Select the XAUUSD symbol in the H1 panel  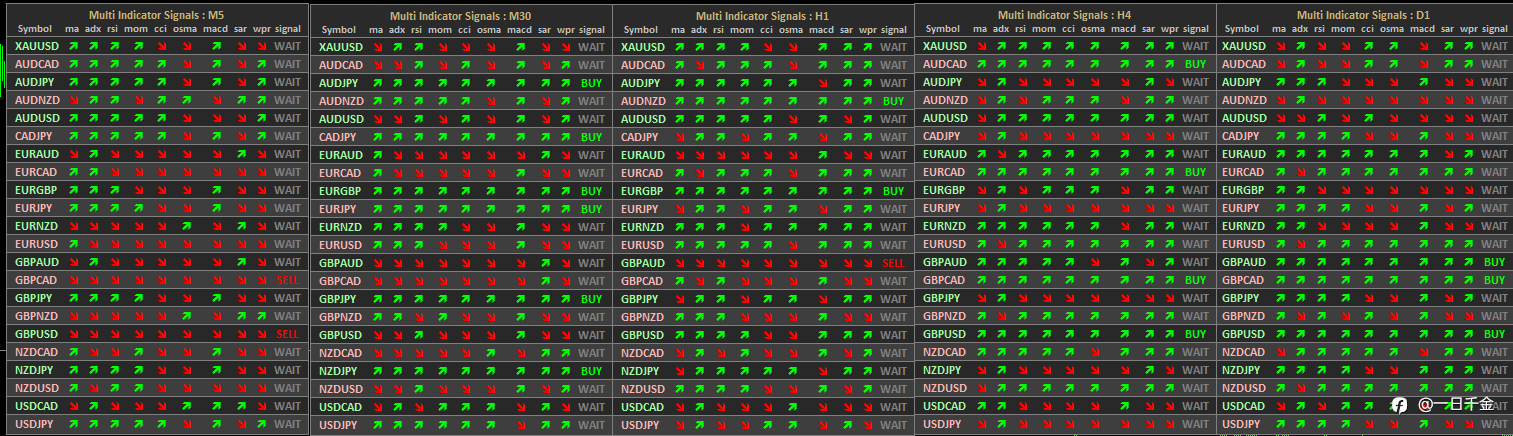tap(642, 47)
